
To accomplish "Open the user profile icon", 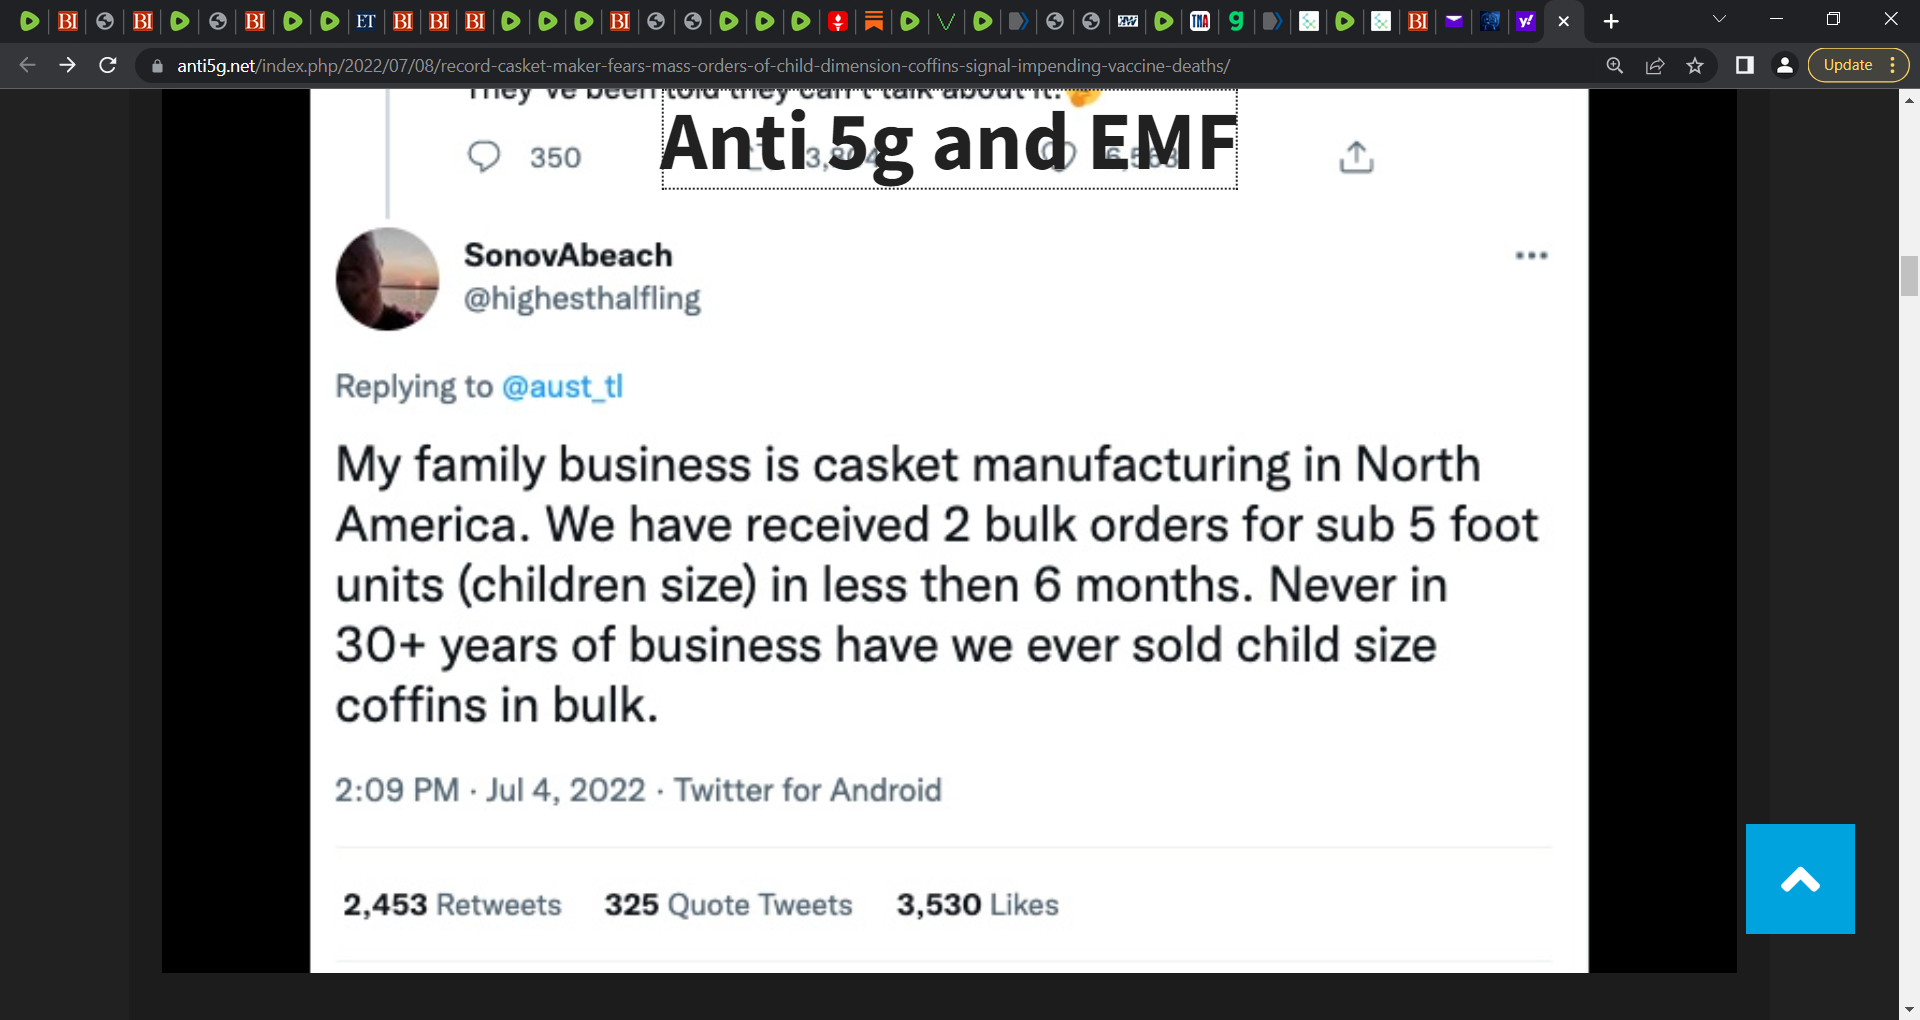I will (x=1784, y=65).
